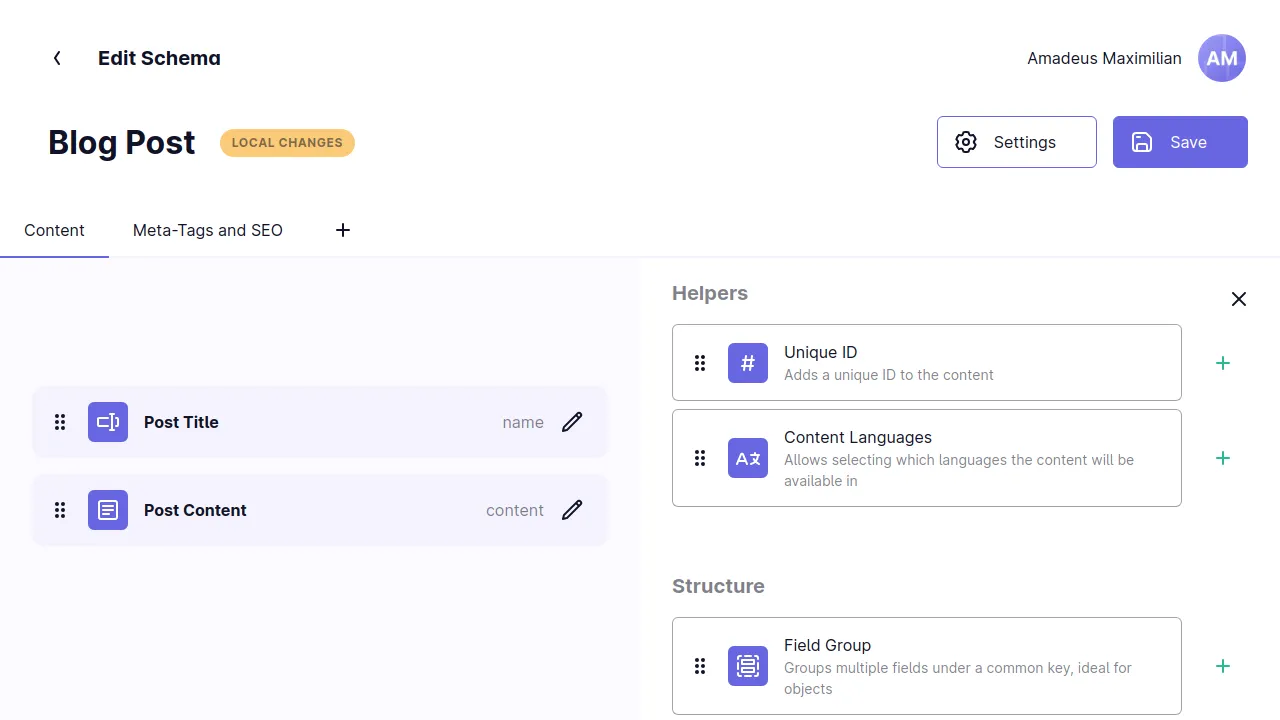Add Content Languages helper with the plus
The width and height of the screenshot is (1280, 720).
tap(1223, 458)
